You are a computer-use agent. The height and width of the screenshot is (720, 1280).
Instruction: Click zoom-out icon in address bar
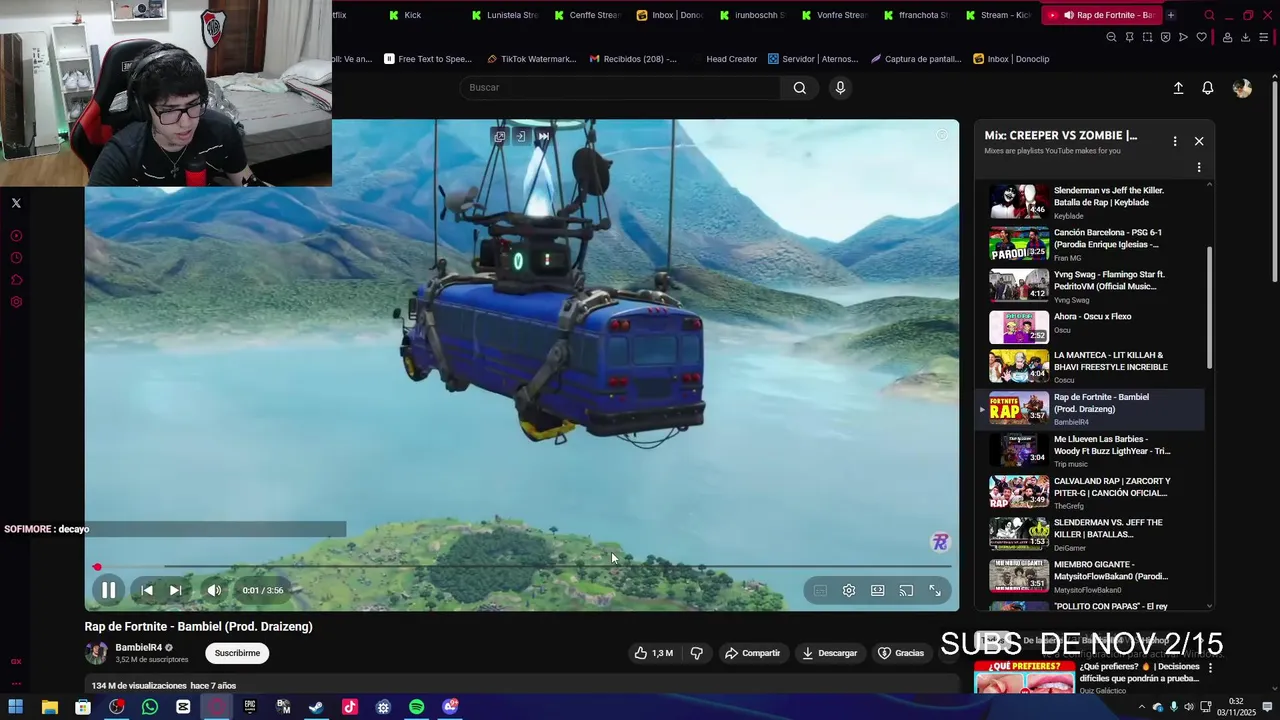click(1111, 37)
